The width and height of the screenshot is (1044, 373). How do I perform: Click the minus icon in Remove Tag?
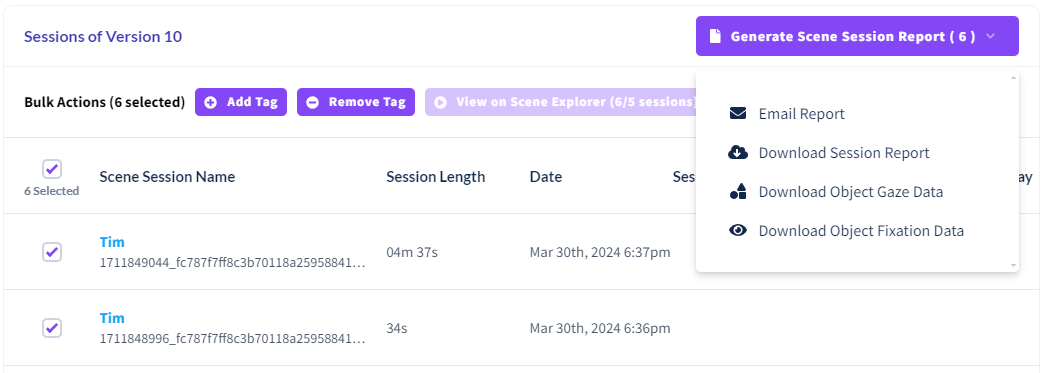313,102
